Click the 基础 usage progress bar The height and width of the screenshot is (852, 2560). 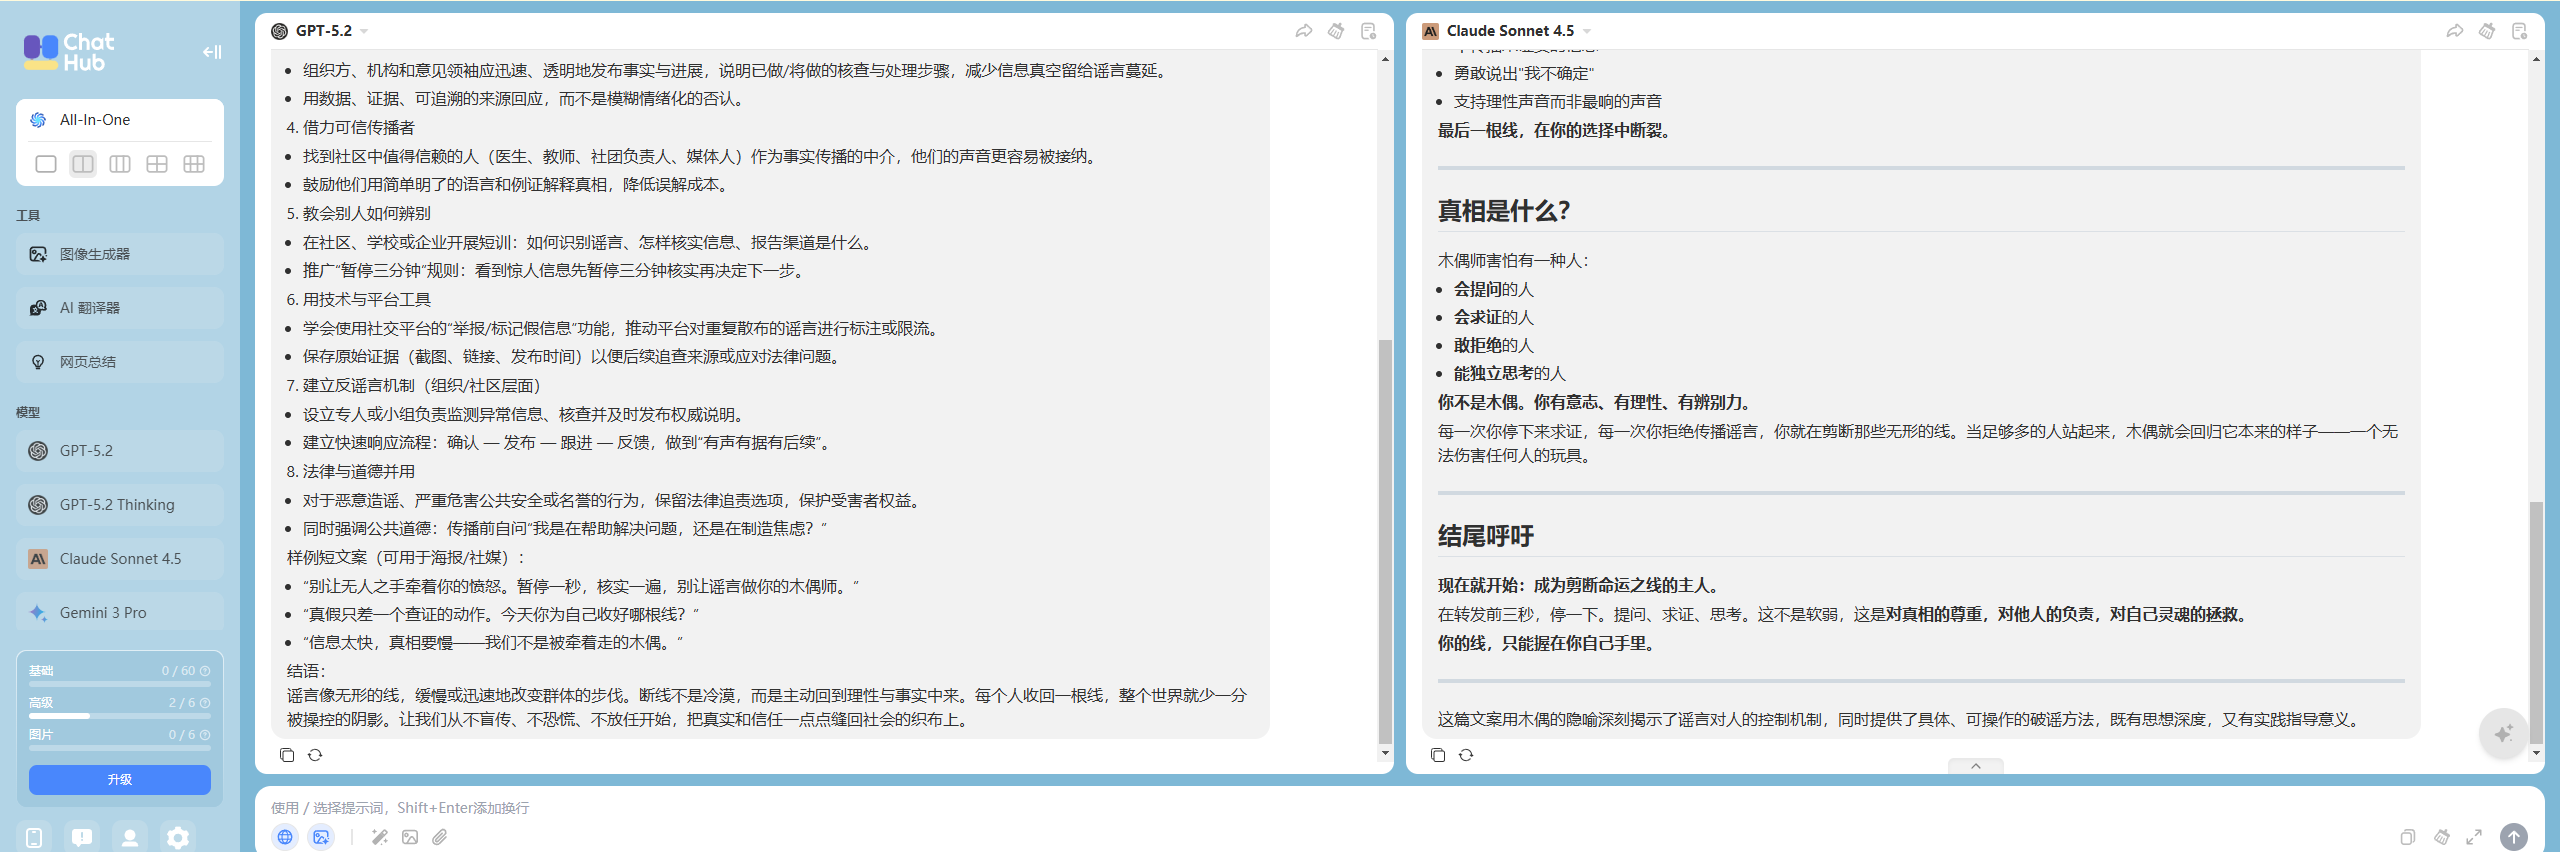[120, 684]
